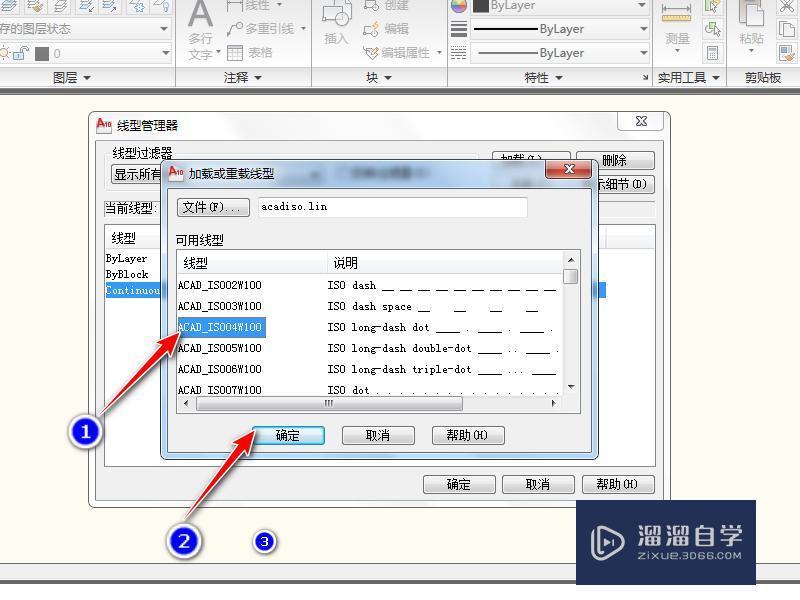Select the multiline text (多行文字) tool
The height and width of the screenshot is (600, 800).
[x=201, y=31]
